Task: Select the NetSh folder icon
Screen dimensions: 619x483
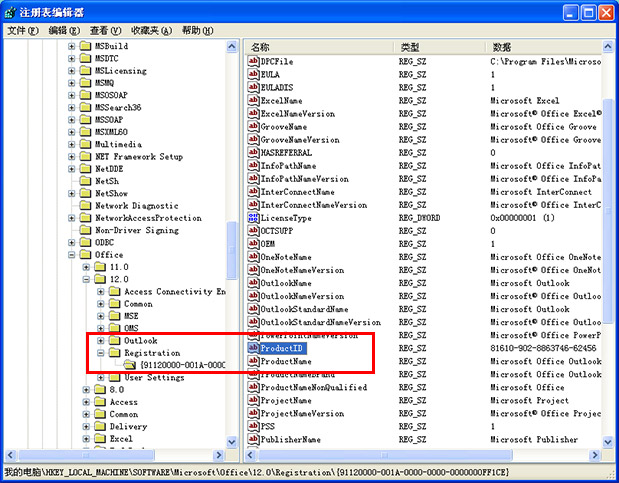Action: click(85, 181)
